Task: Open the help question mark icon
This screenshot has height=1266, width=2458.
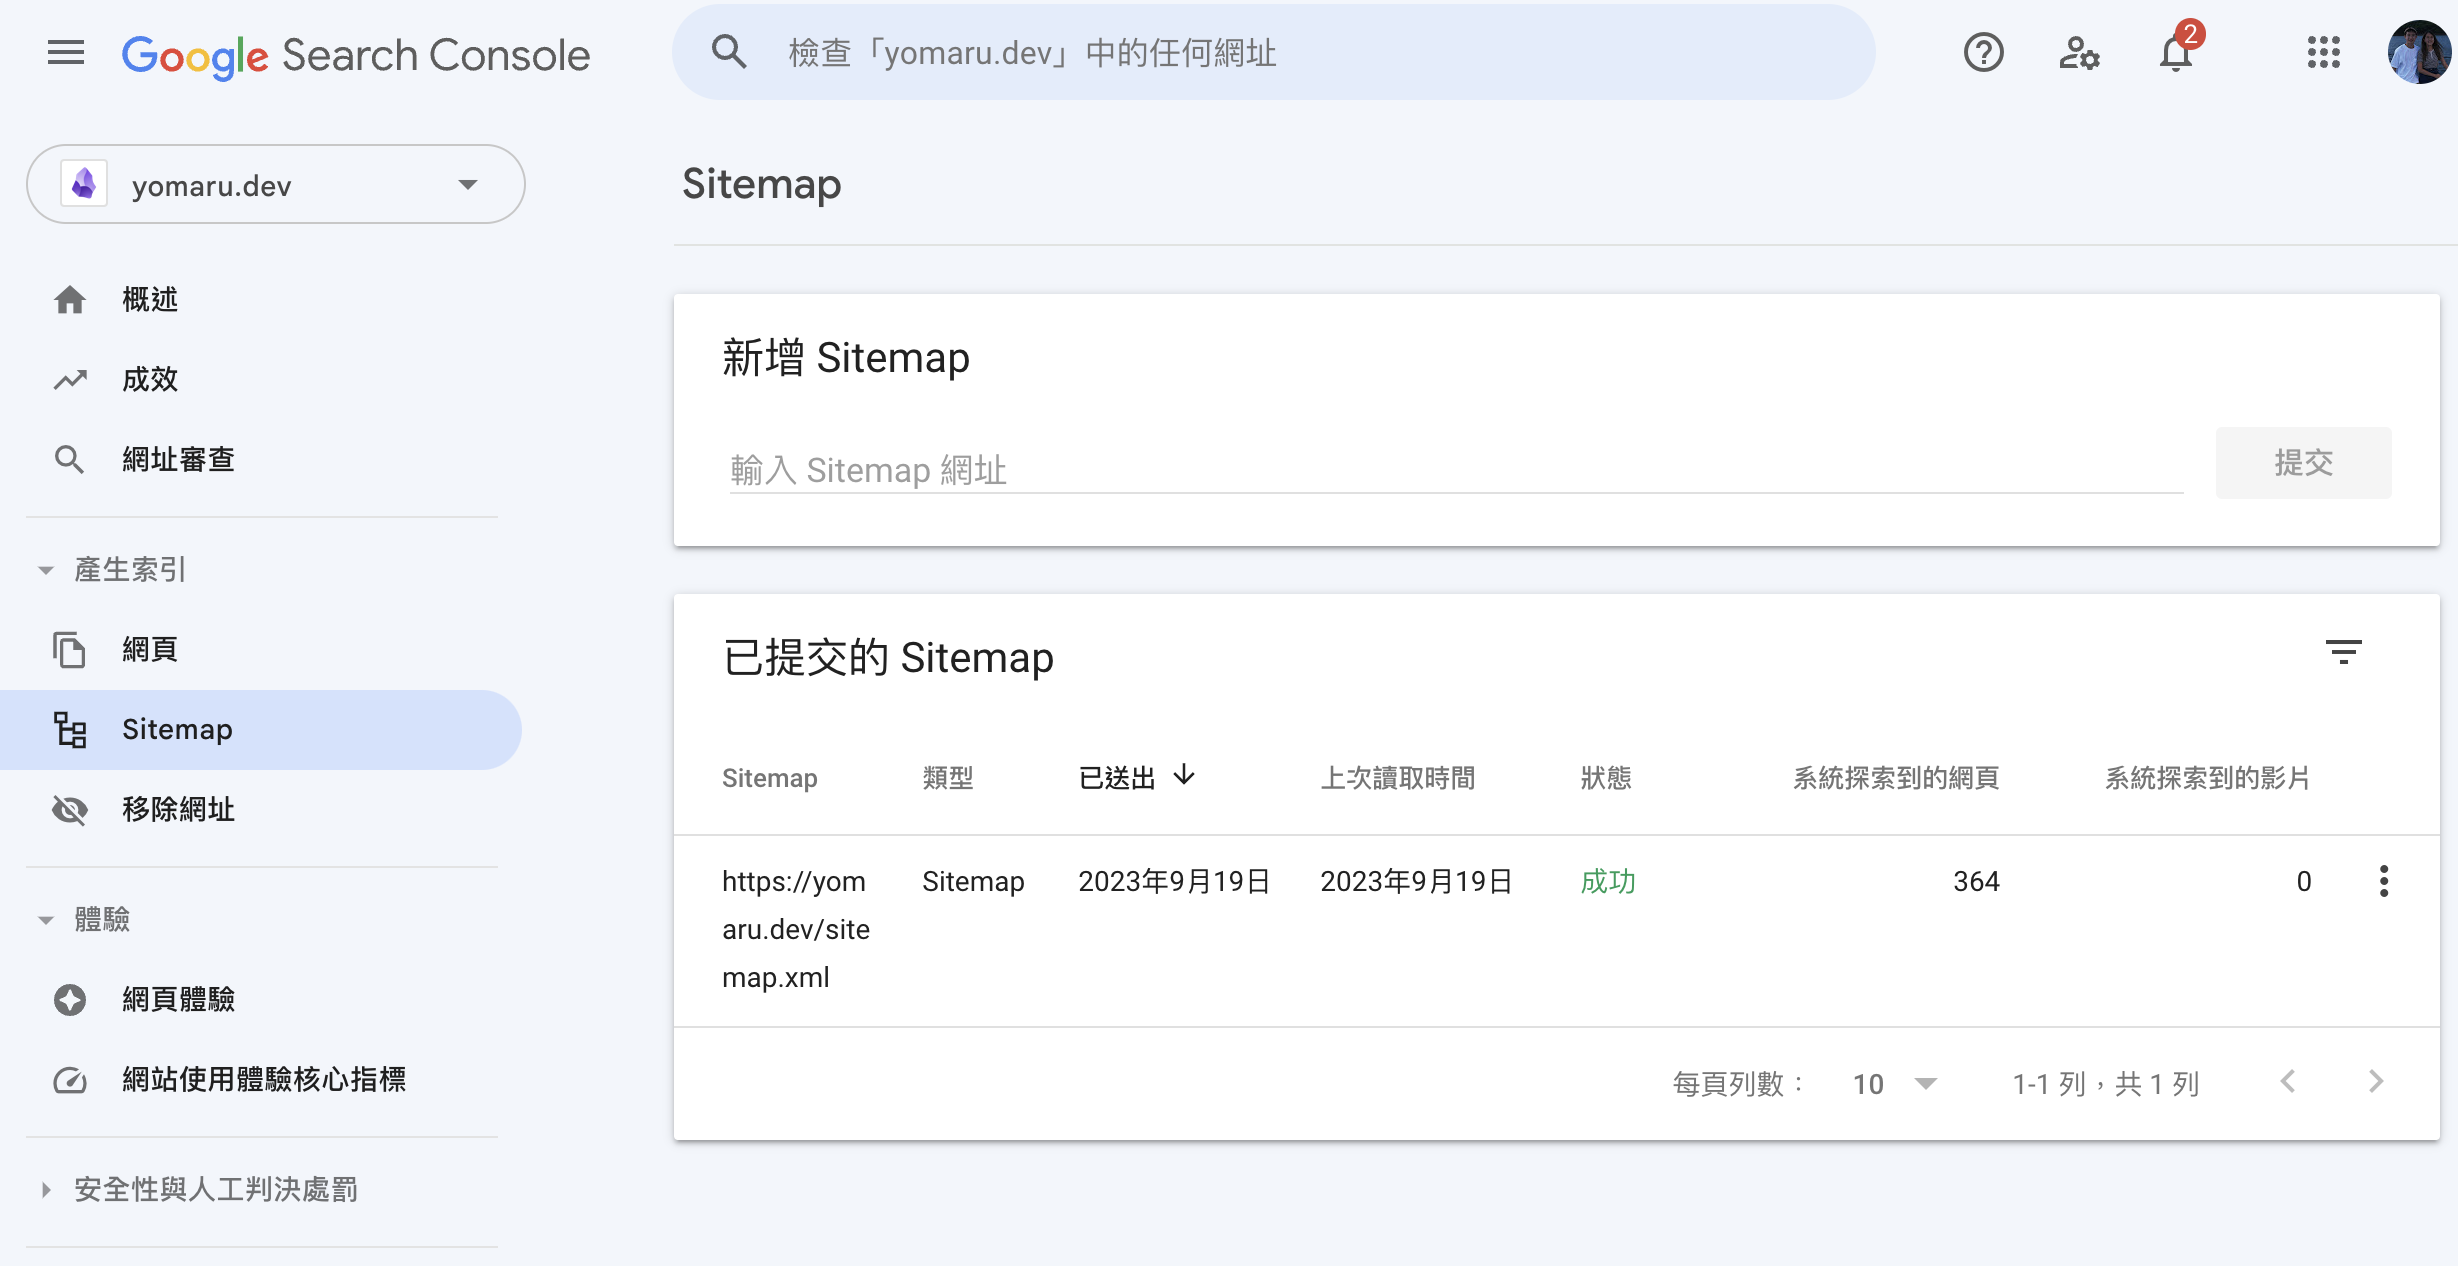Action: tap(1983, 52)
